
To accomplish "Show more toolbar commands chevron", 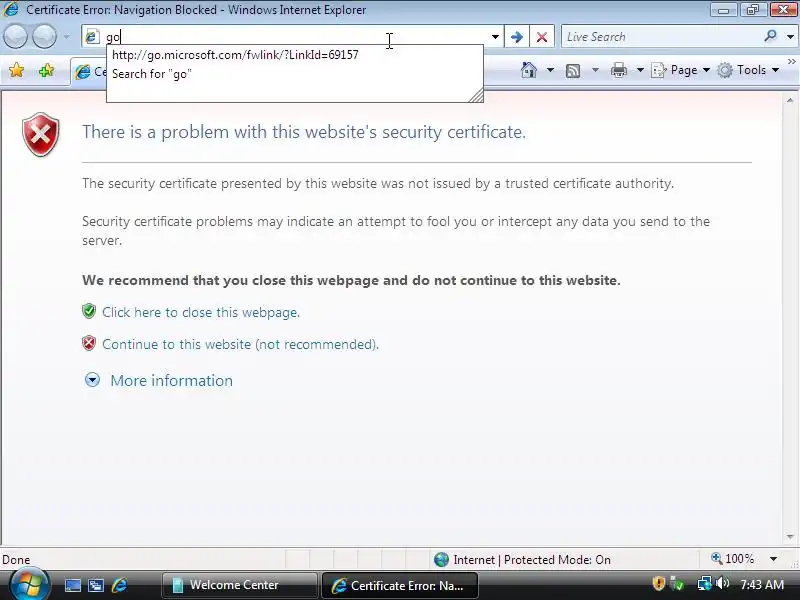I will pyautogui.click(x=791, y=62).
